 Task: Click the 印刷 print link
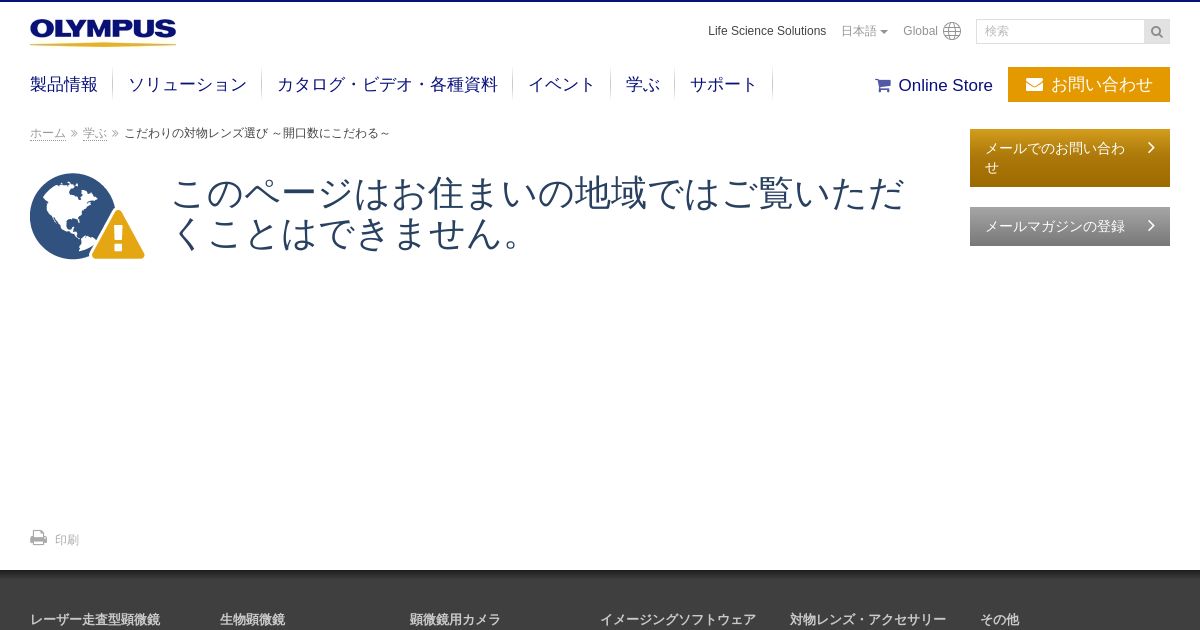coord(67,540)
